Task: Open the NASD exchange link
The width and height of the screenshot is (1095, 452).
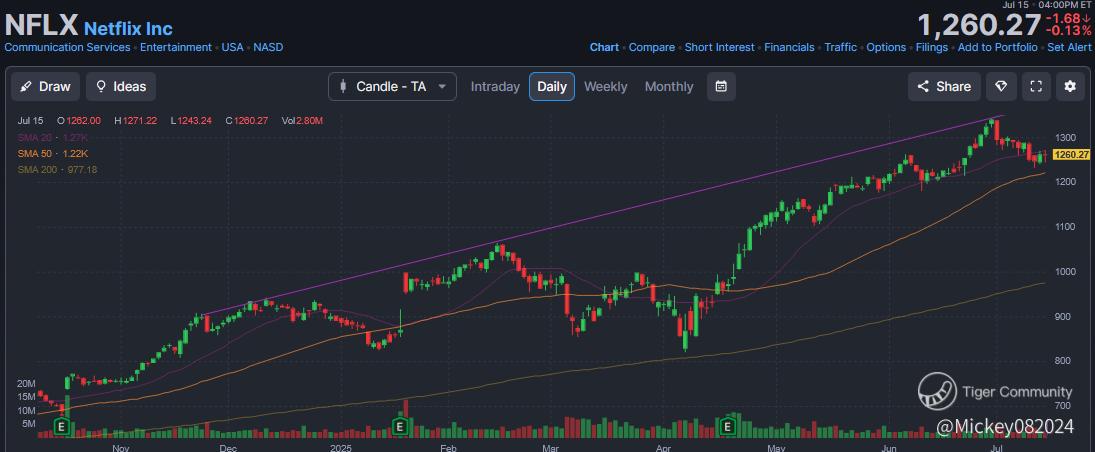Action: pos(268,48)
